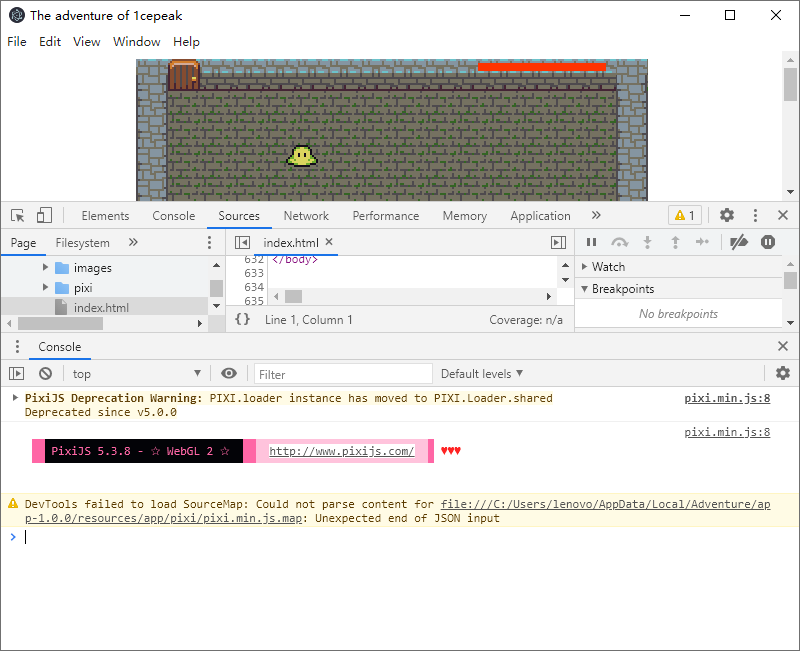Viewport: 800px width, 651px height.
Task: Click the pause script execution button
Action: (x=591, y=242)
